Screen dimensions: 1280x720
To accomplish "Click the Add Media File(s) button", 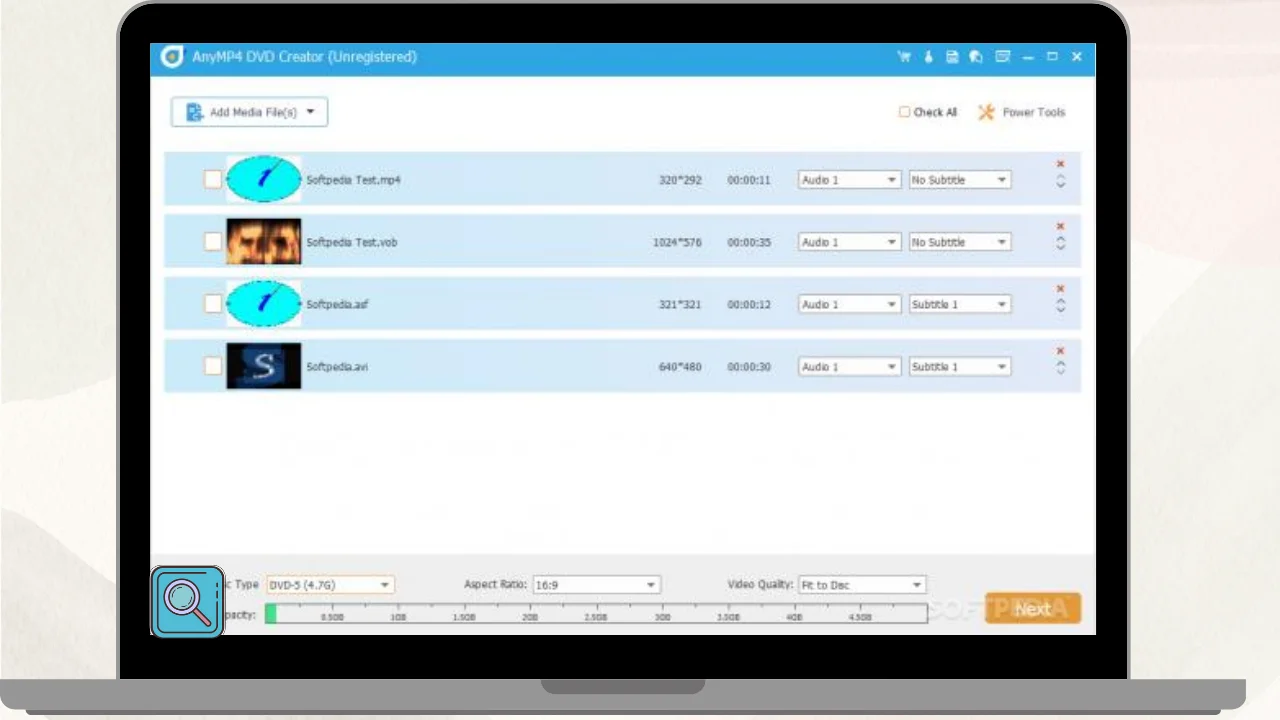I will click(x=249, y=112).
